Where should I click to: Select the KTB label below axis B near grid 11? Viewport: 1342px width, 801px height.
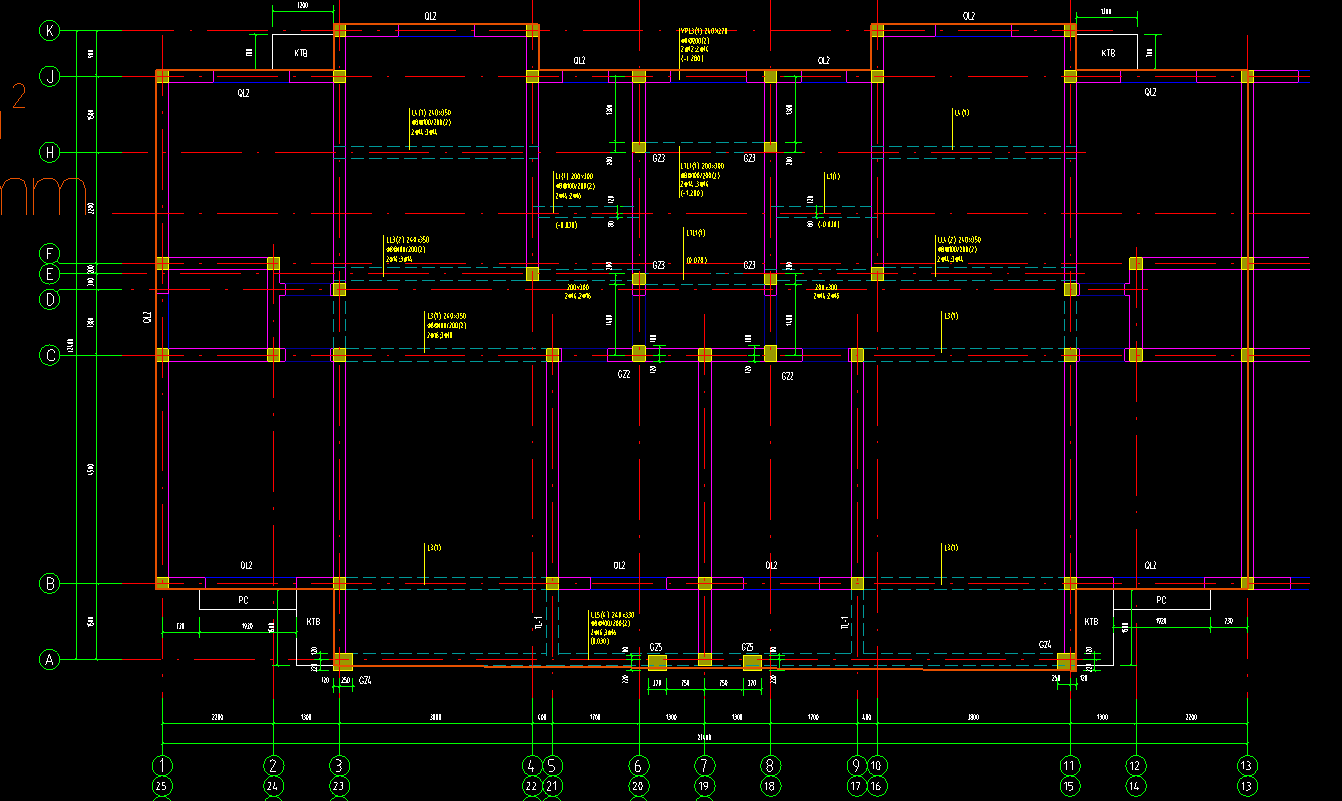[x=1092, y=622]
